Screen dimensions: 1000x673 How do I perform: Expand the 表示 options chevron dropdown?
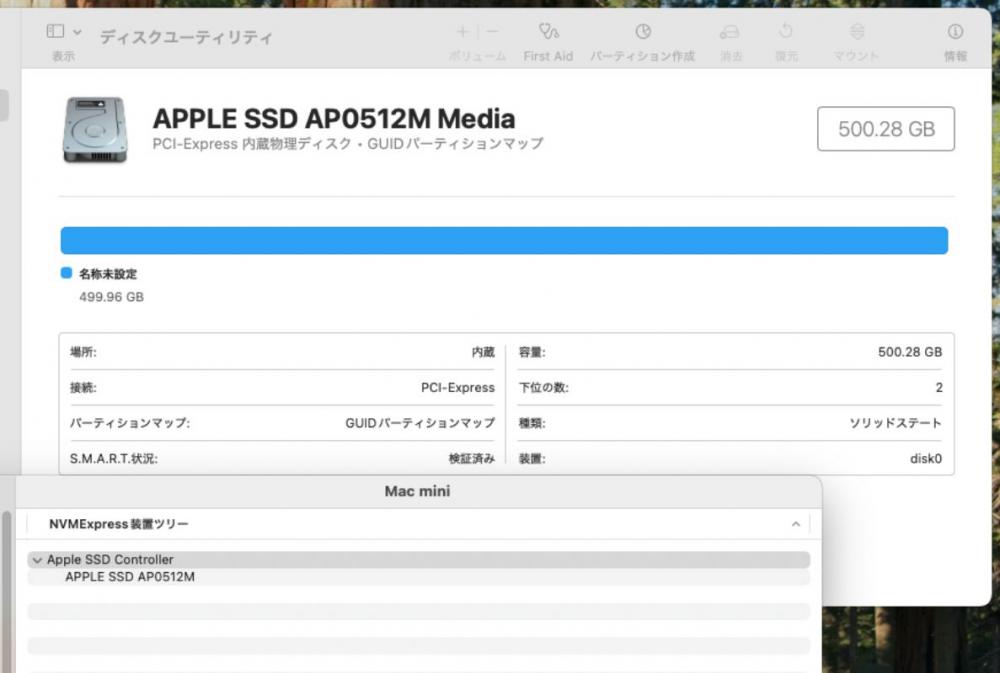(x=77, y=32)
